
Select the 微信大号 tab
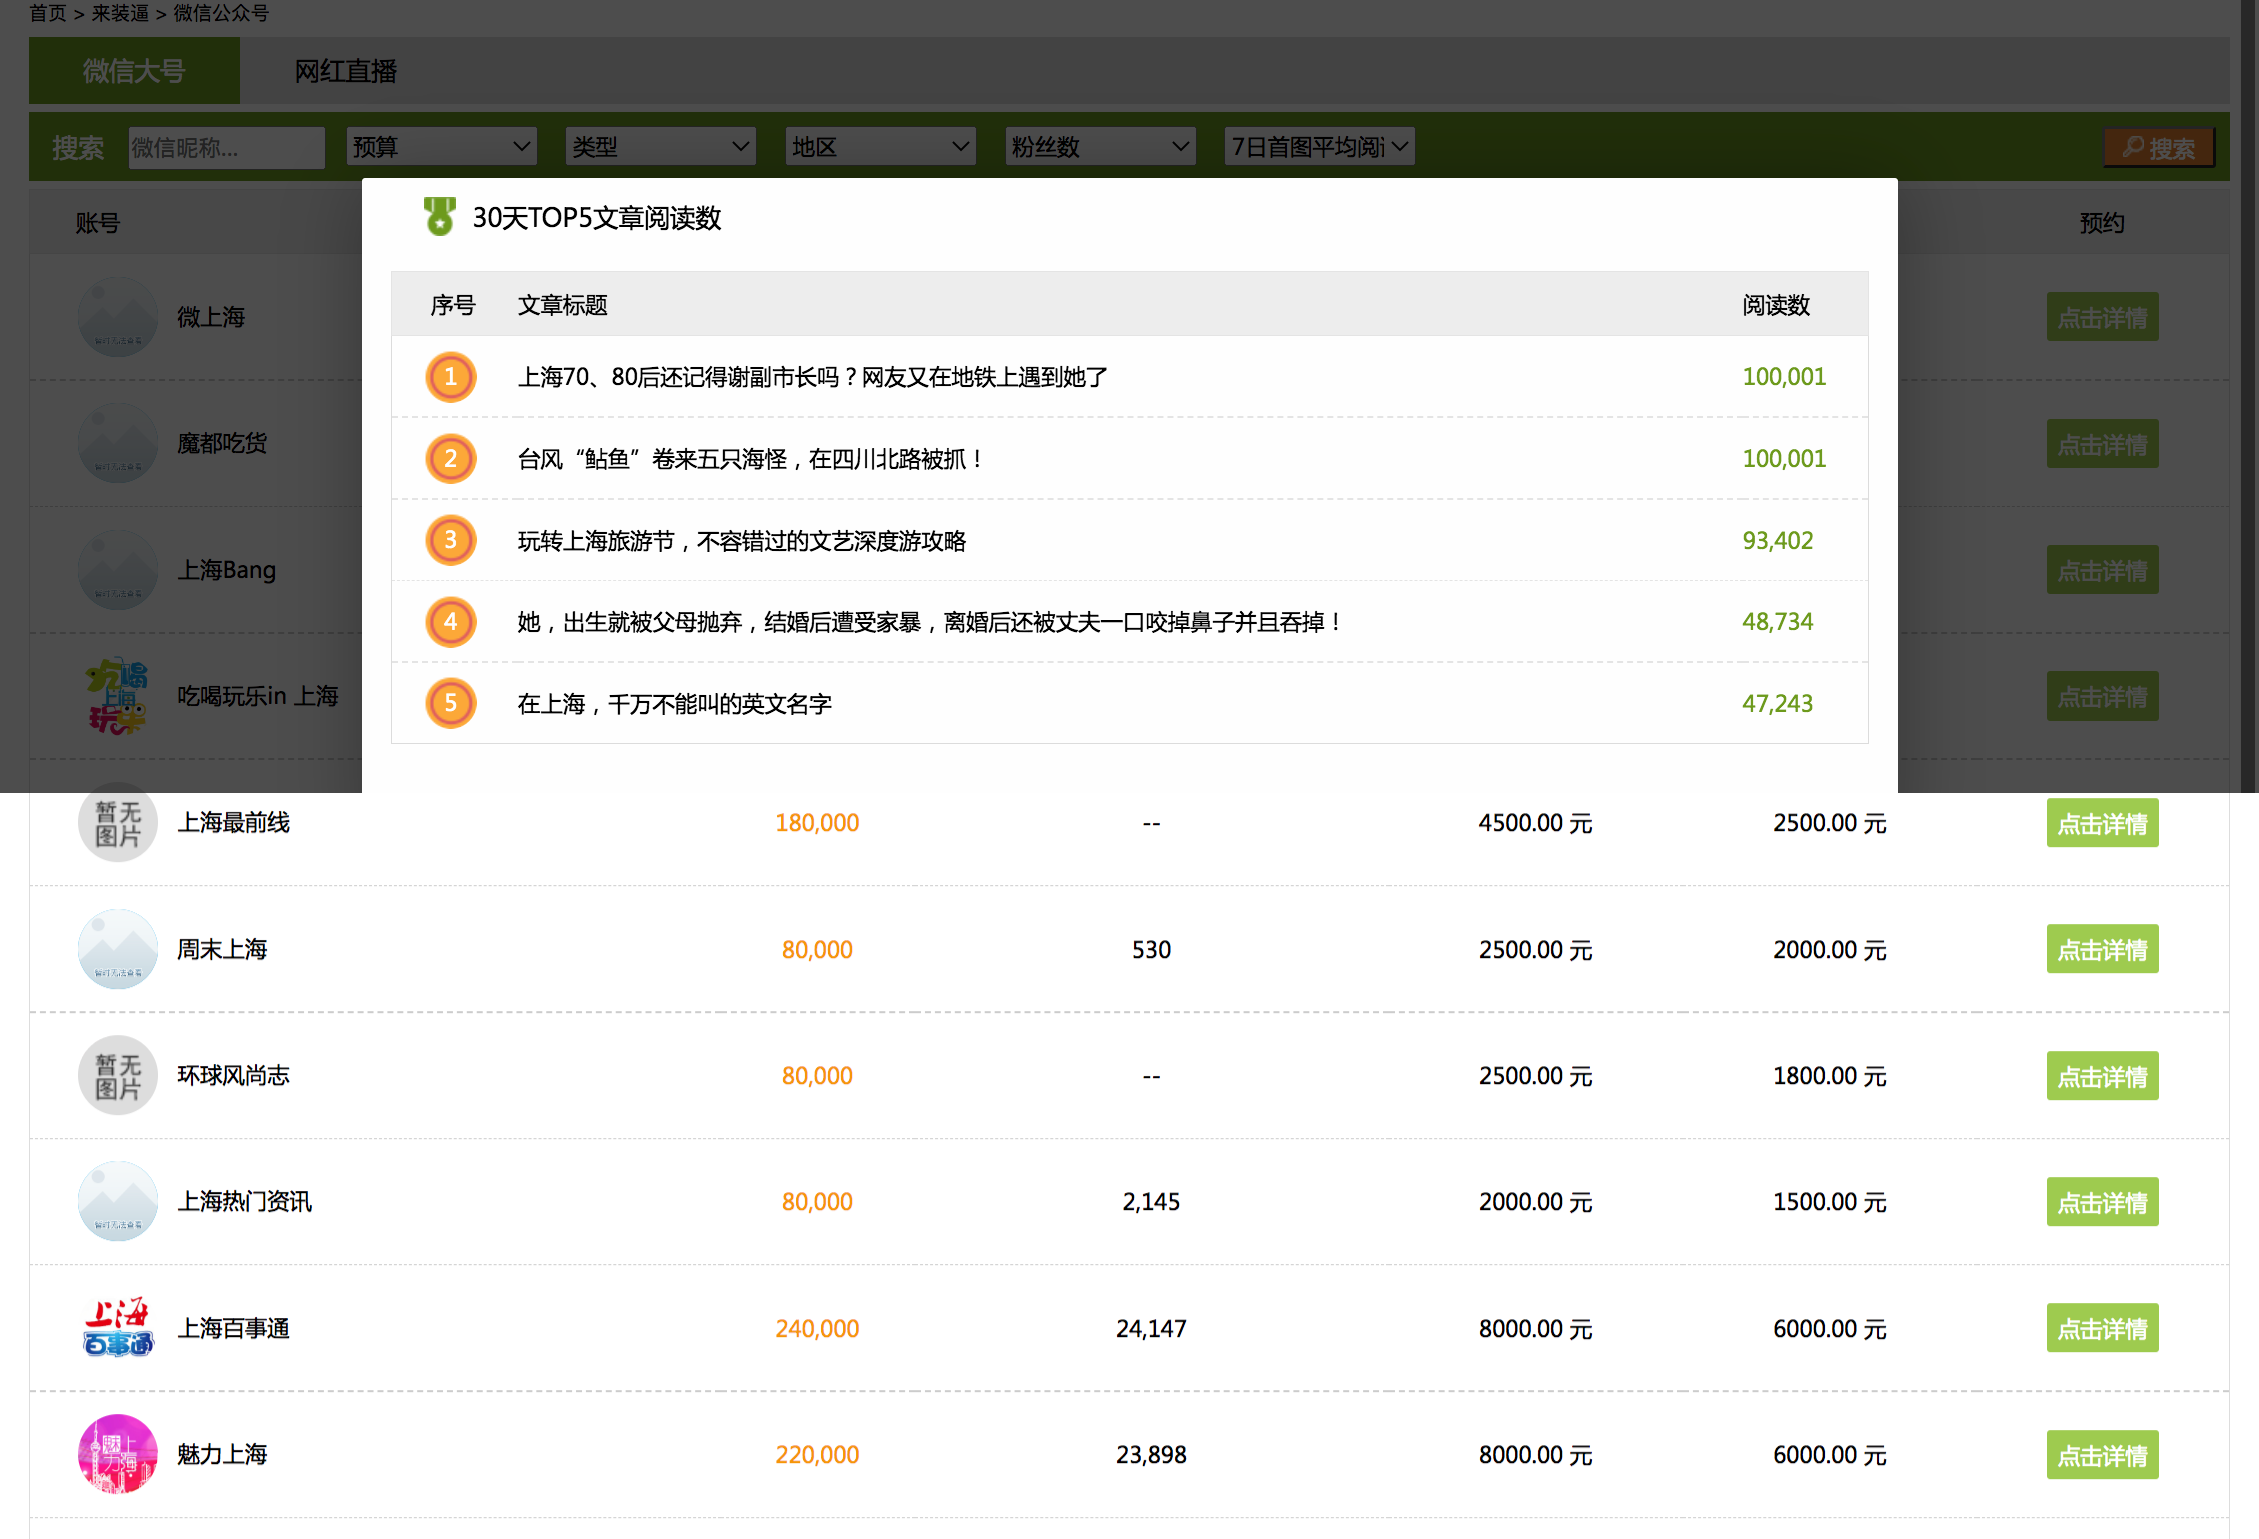click(134, 71)
